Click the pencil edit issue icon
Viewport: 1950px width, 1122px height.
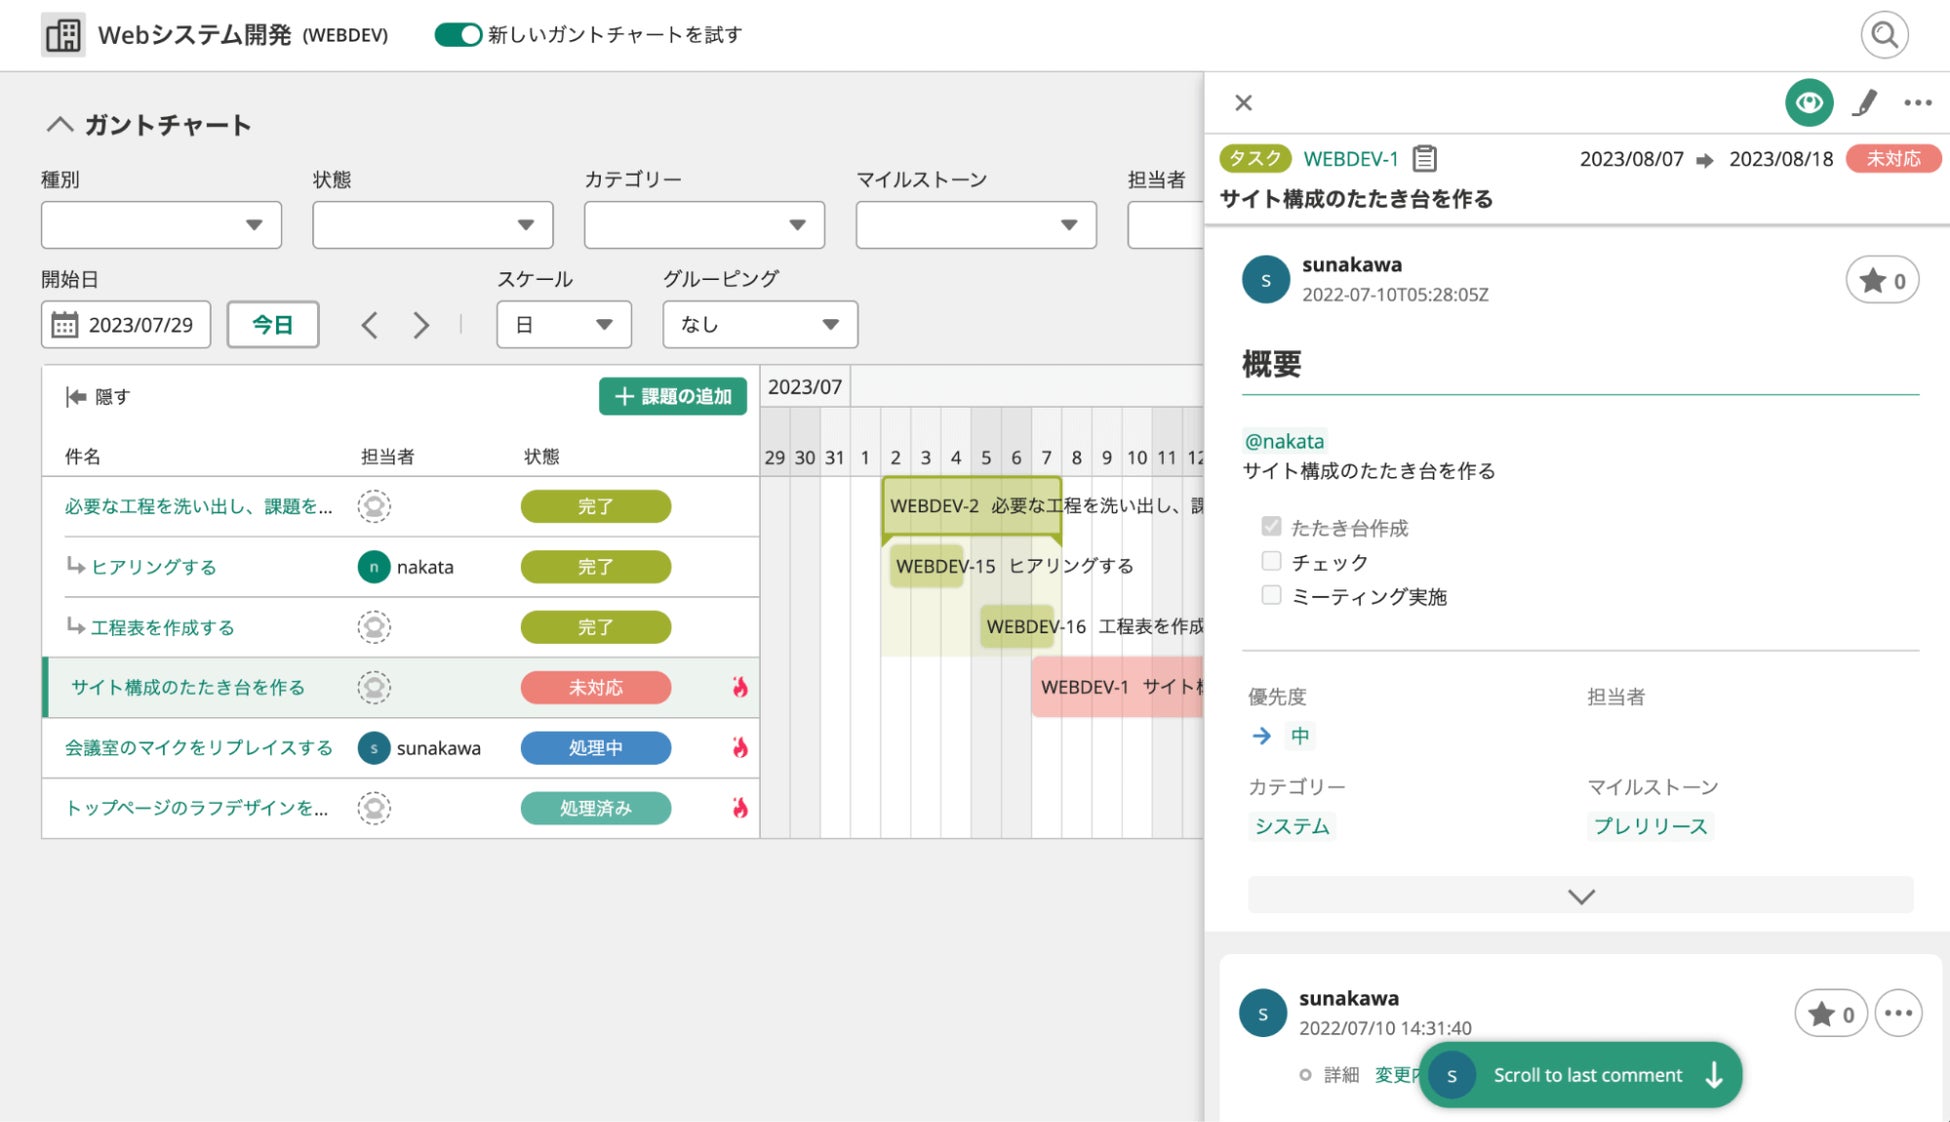pos(1864,103)
